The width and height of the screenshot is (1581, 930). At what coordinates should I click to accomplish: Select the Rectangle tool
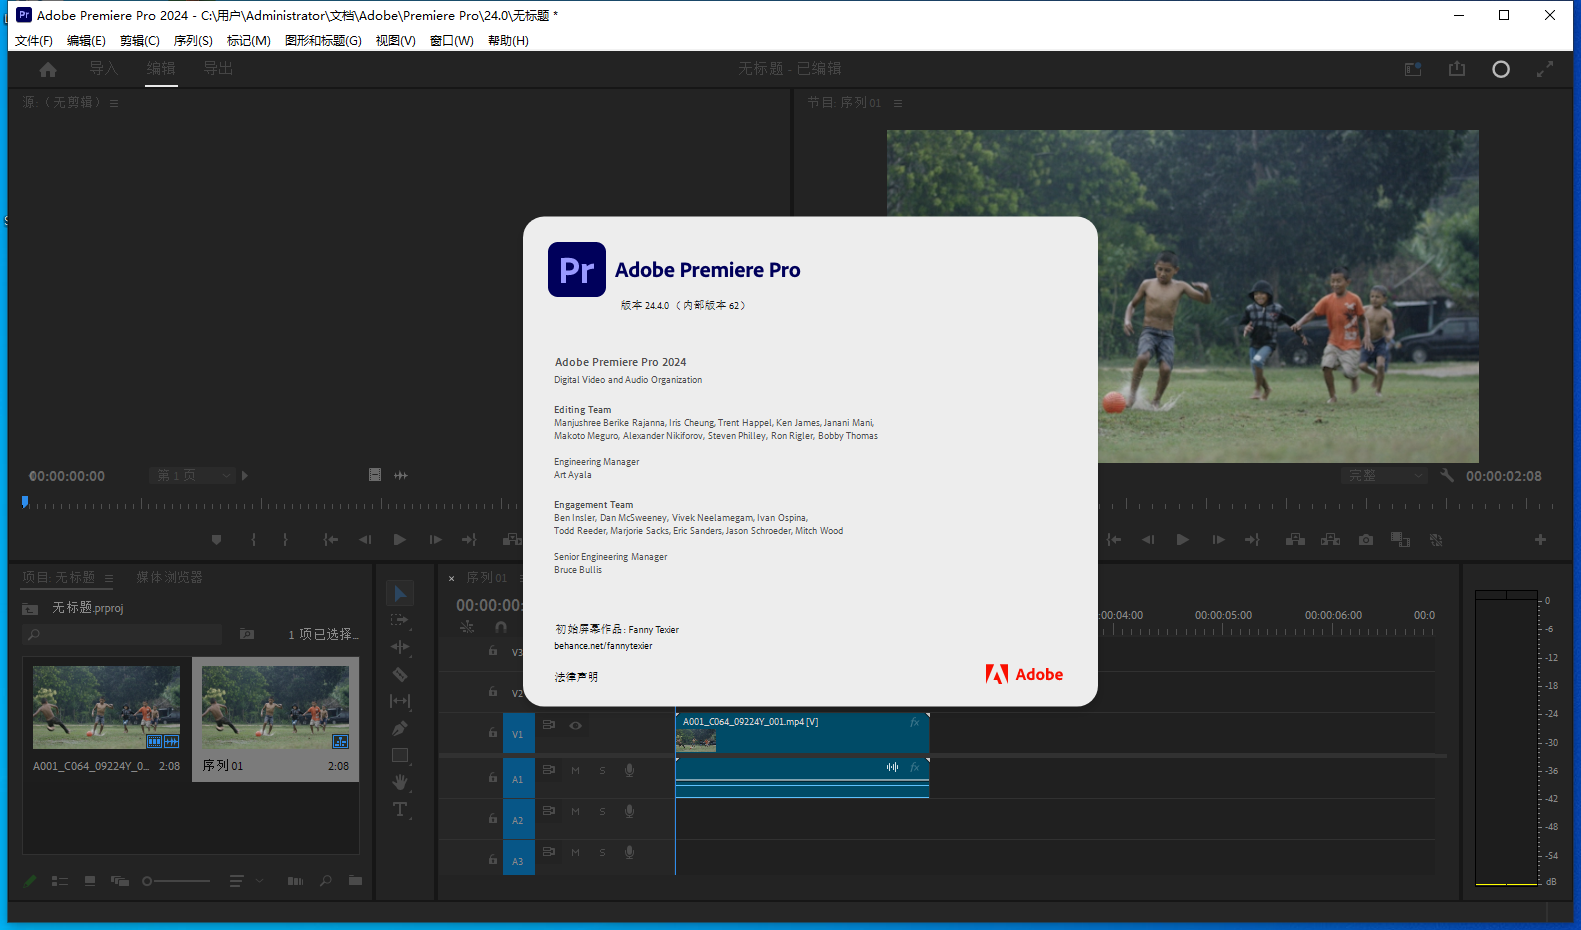[x=400, y=755]
